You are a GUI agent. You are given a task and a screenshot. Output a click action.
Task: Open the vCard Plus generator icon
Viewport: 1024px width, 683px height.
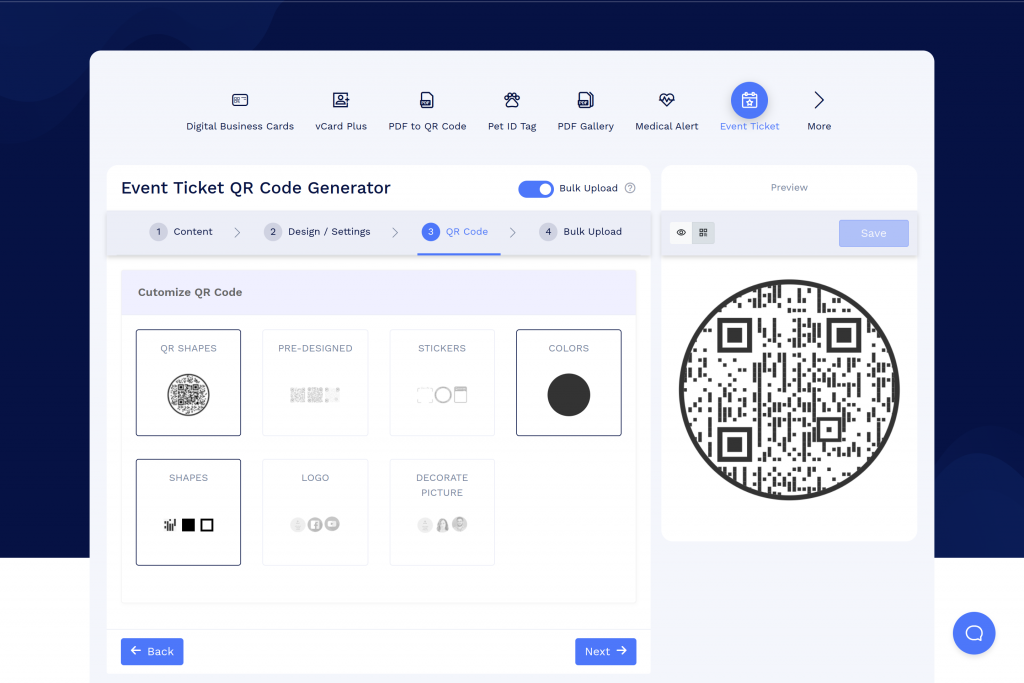click(340, 100)
